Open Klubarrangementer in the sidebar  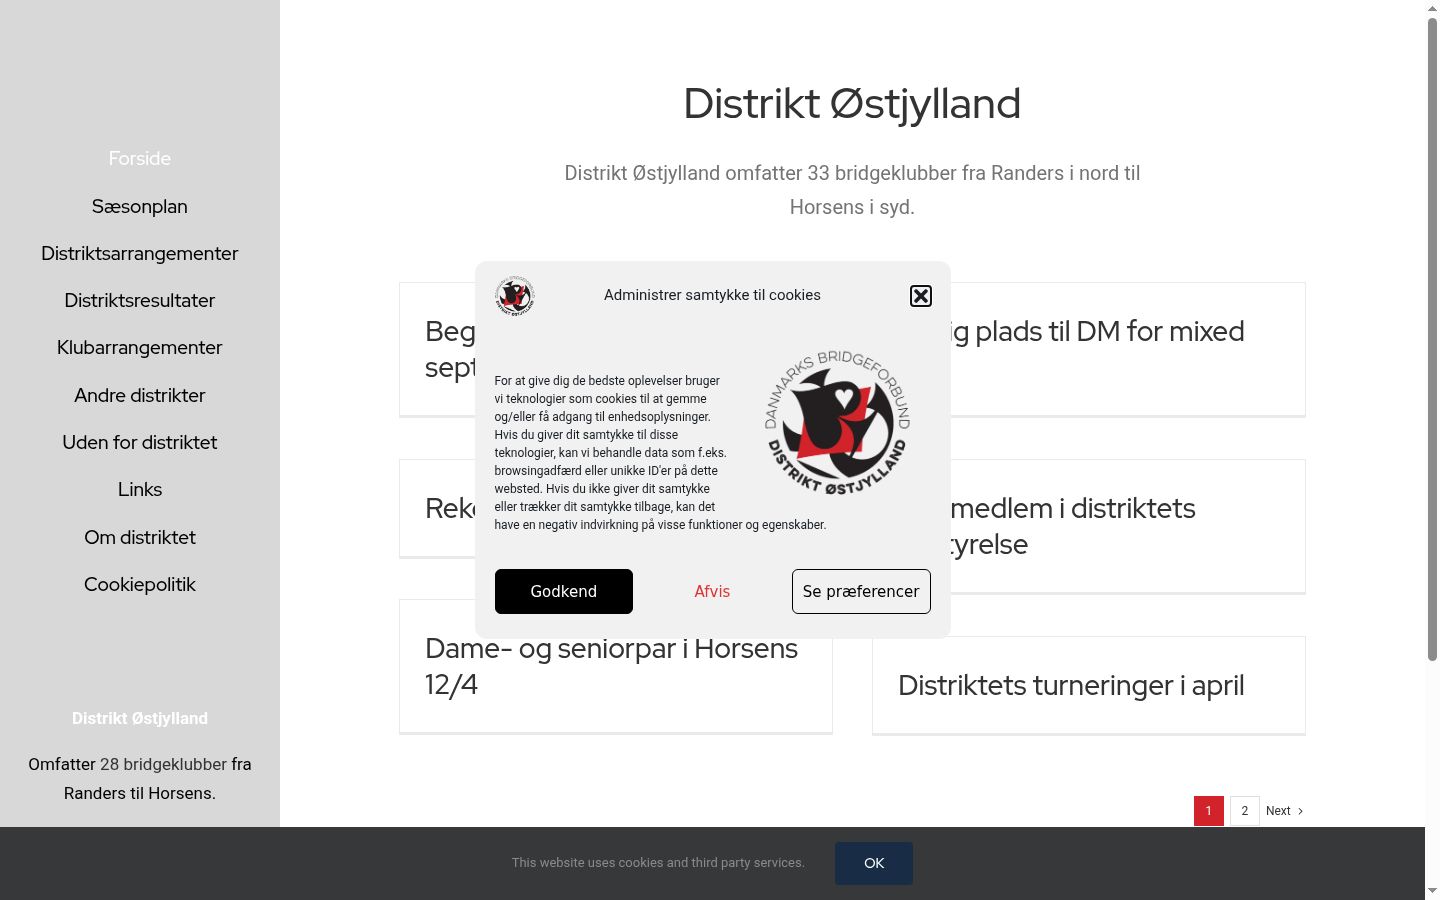coord(140,347)
